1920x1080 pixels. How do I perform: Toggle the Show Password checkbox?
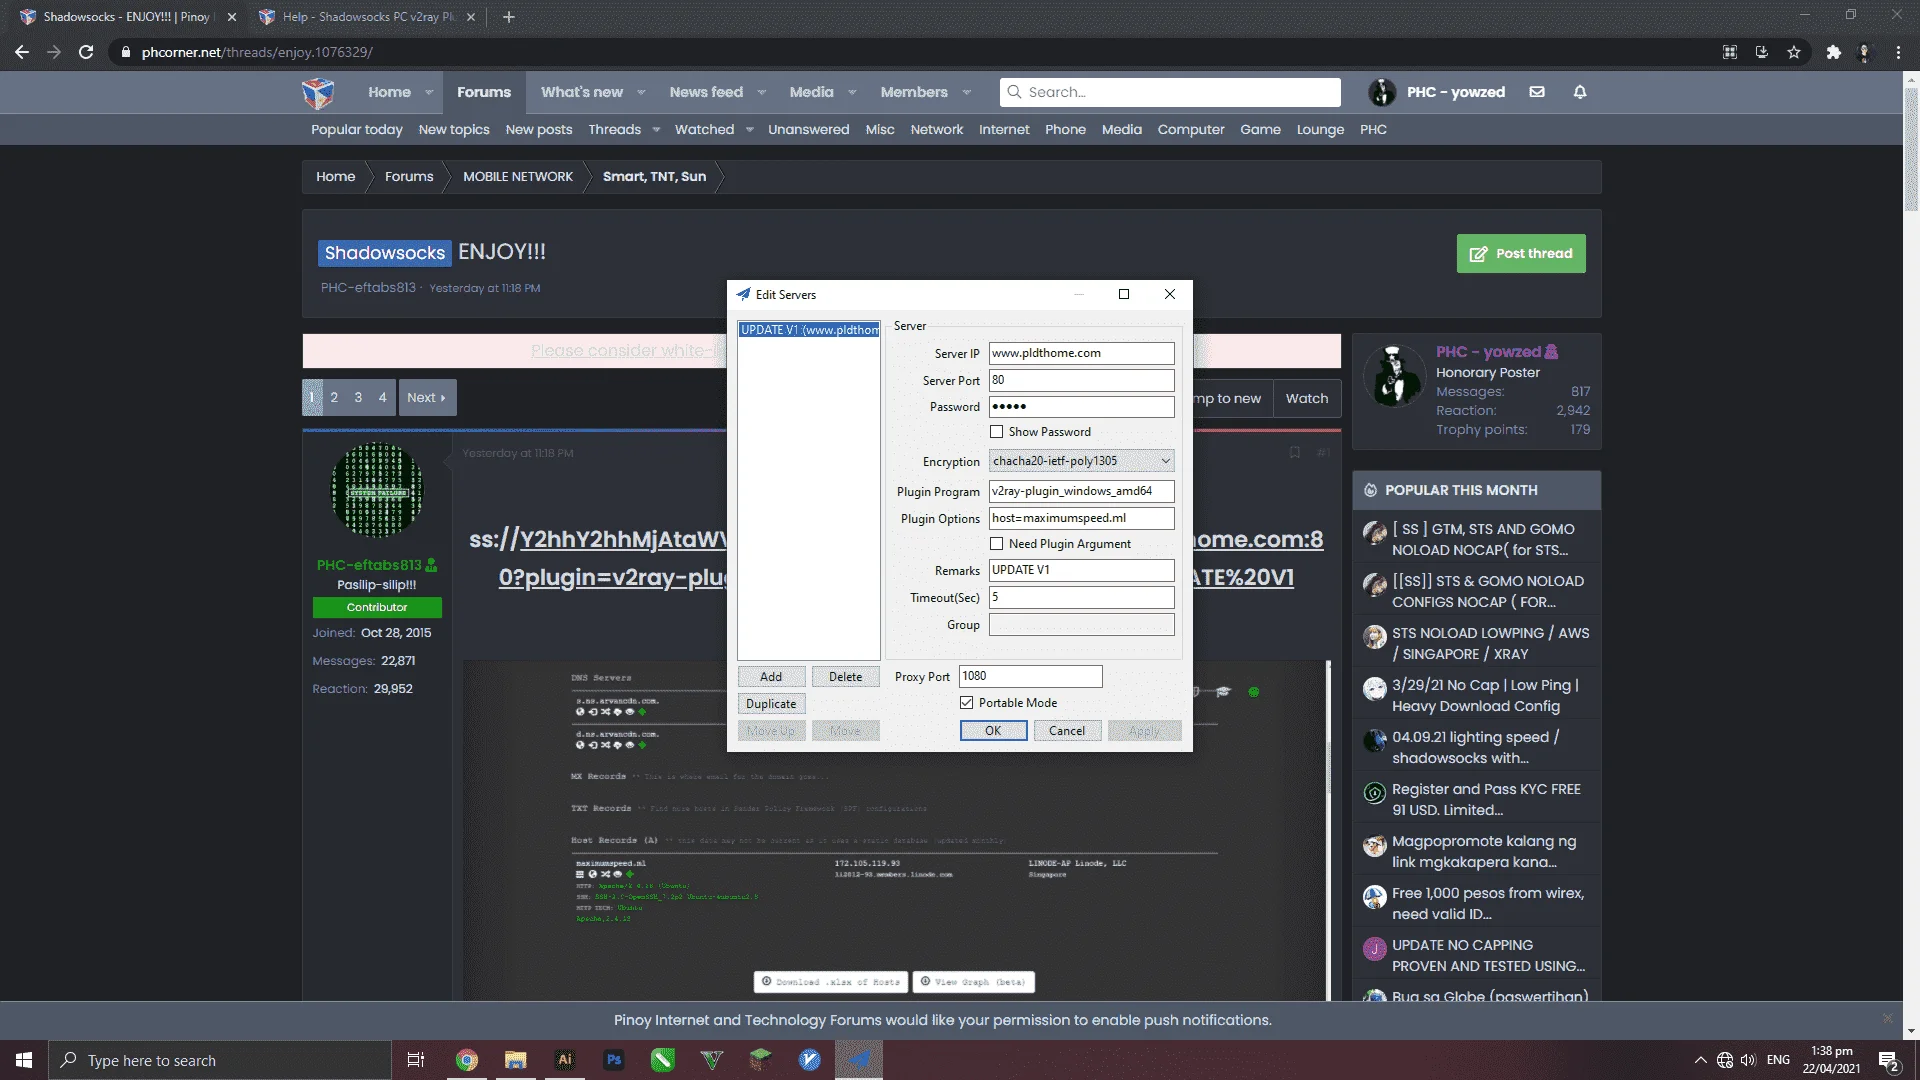[996, 432]
